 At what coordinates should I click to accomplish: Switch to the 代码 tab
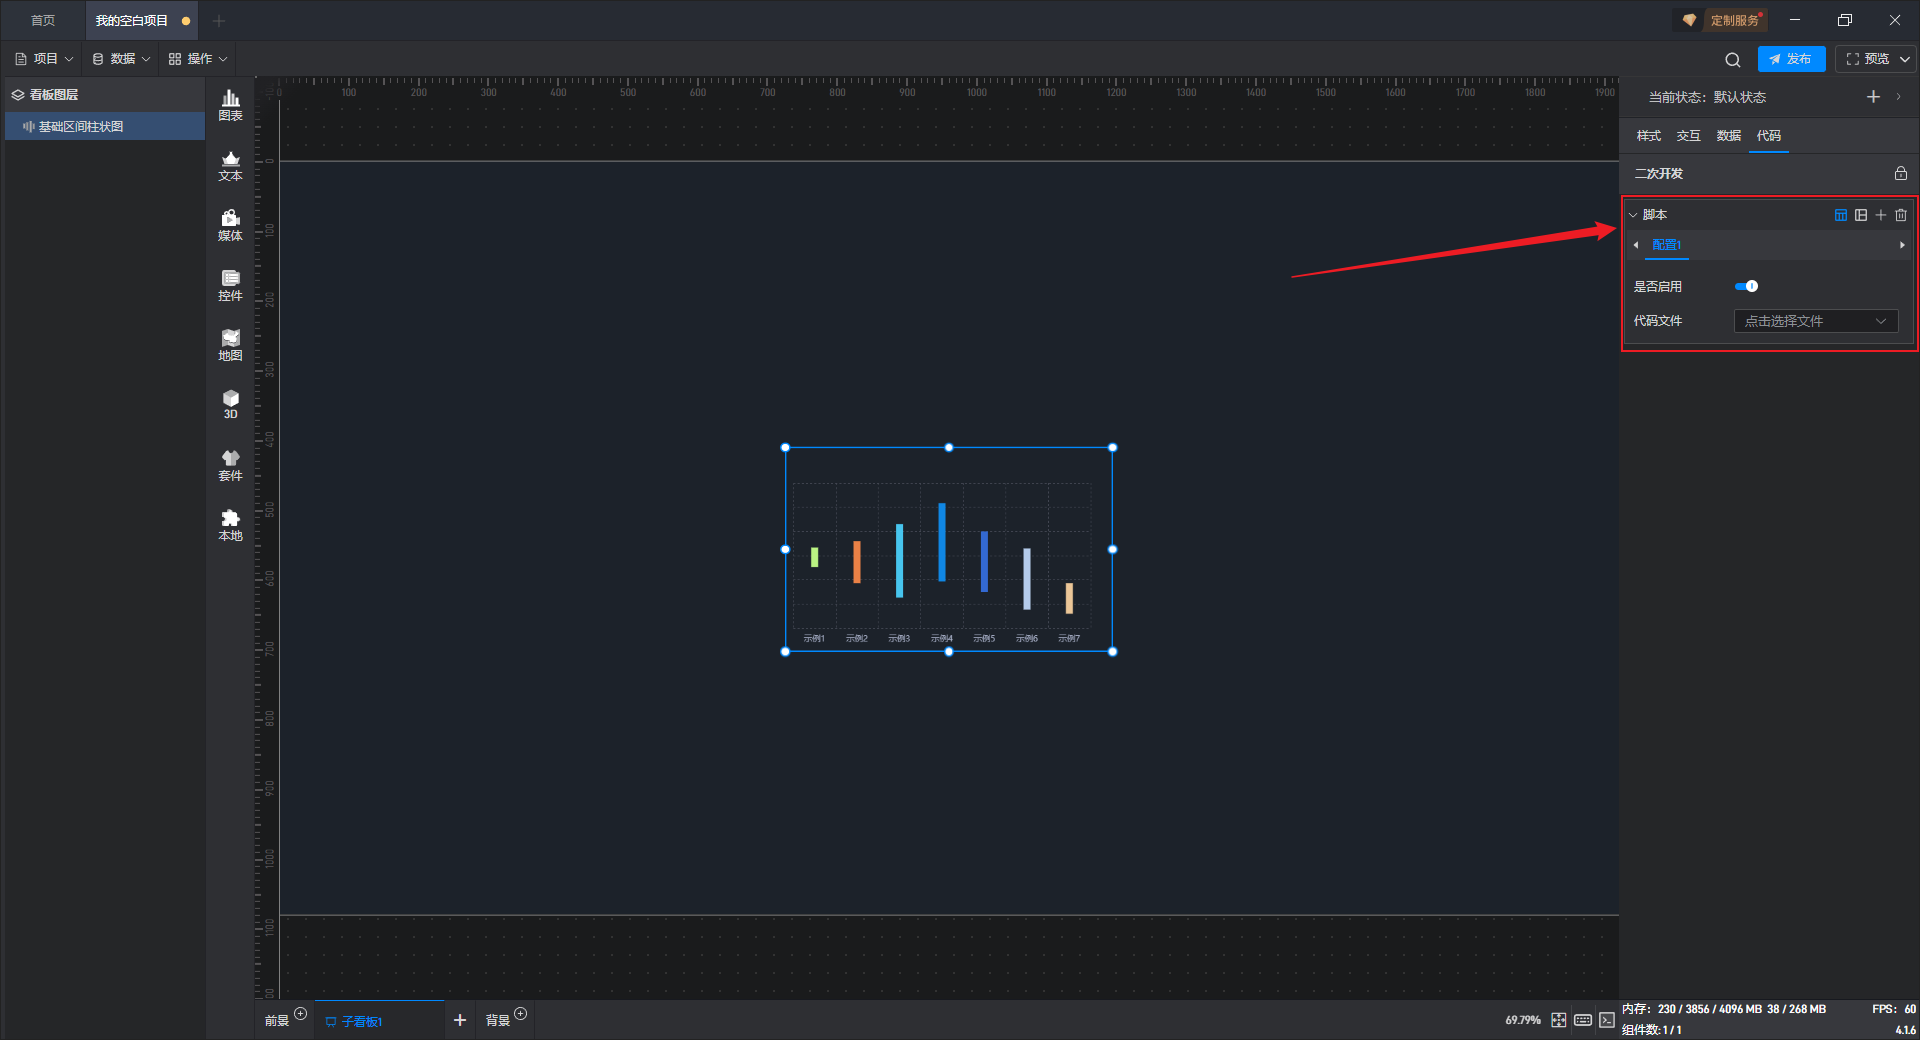pyautogui.click(x=1768, y=136)
